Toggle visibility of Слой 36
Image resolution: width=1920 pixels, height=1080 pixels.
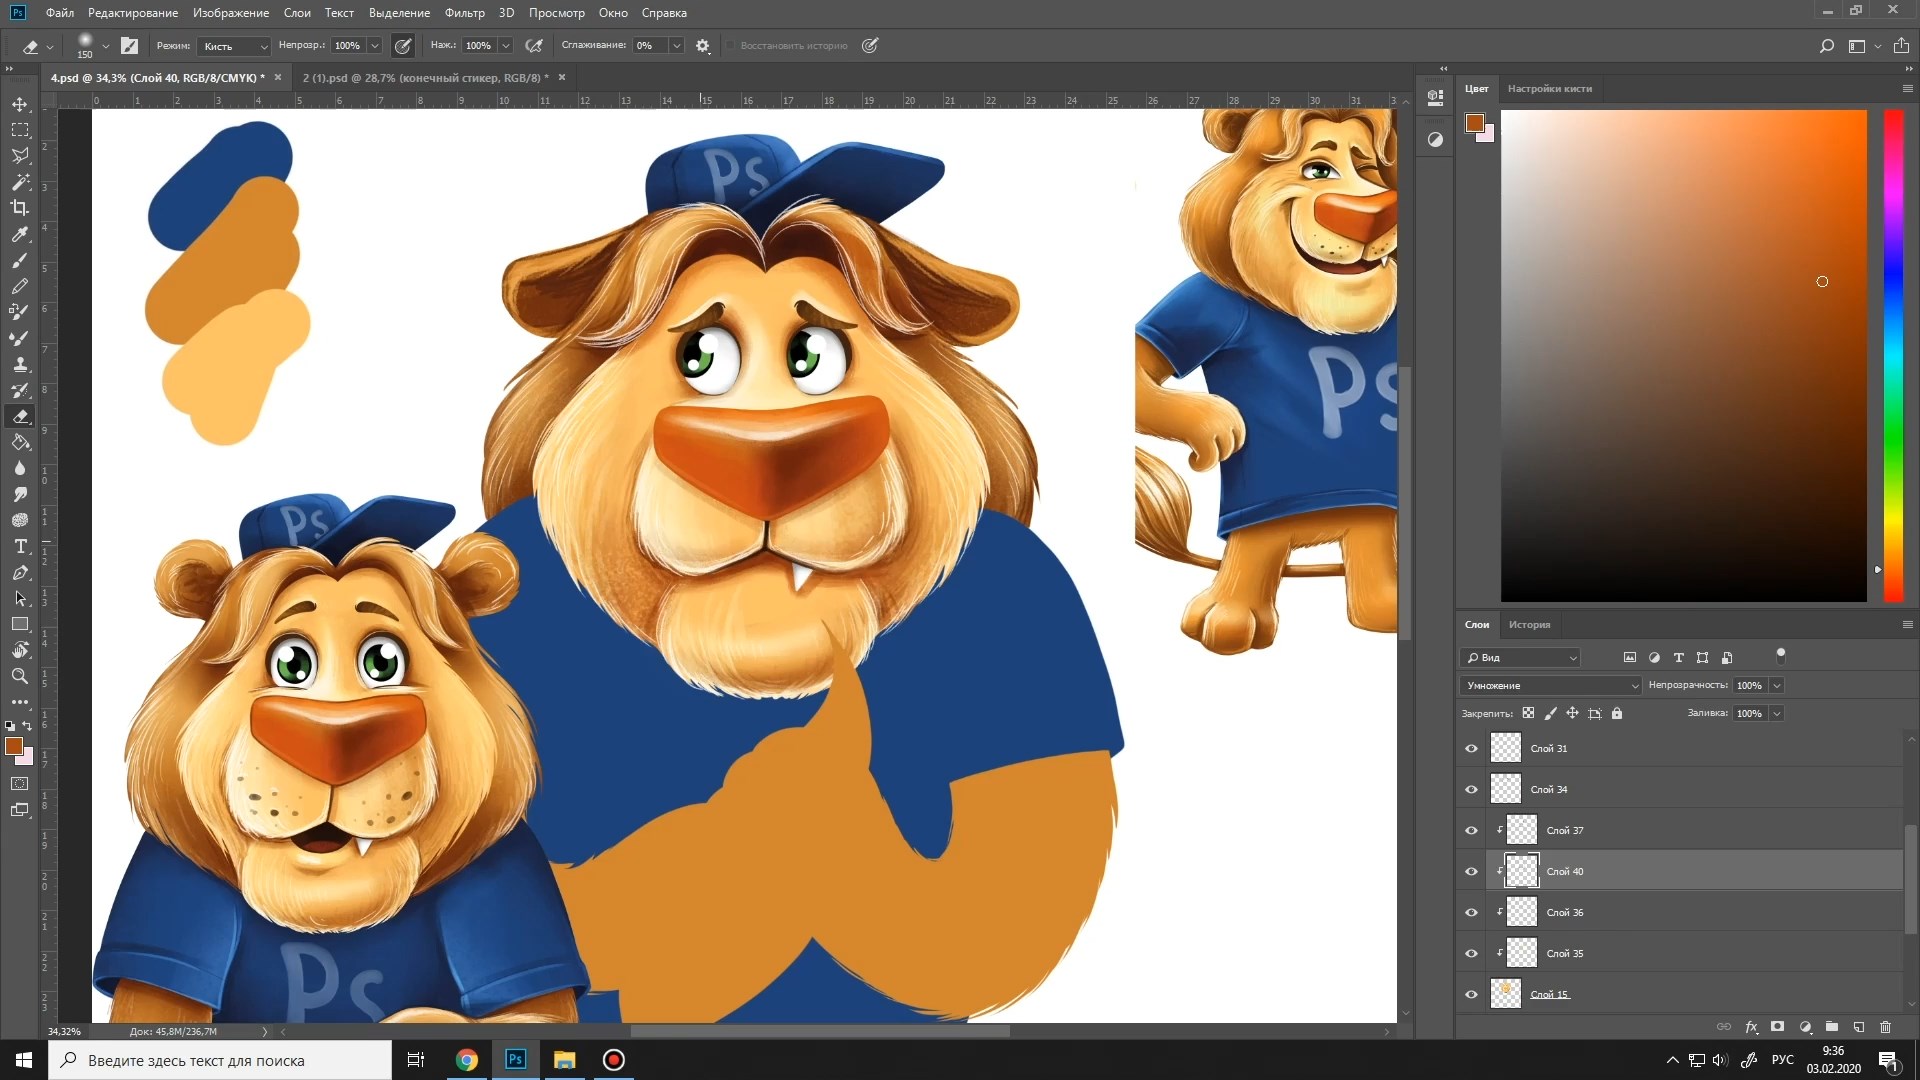pyautogui.click(x=1471, y=912)
